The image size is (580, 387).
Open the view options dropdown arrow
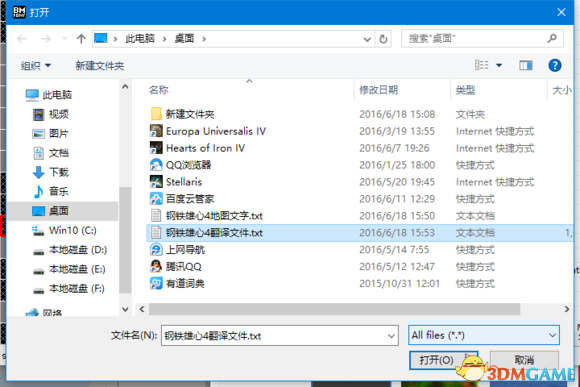[x=499, y=65]
